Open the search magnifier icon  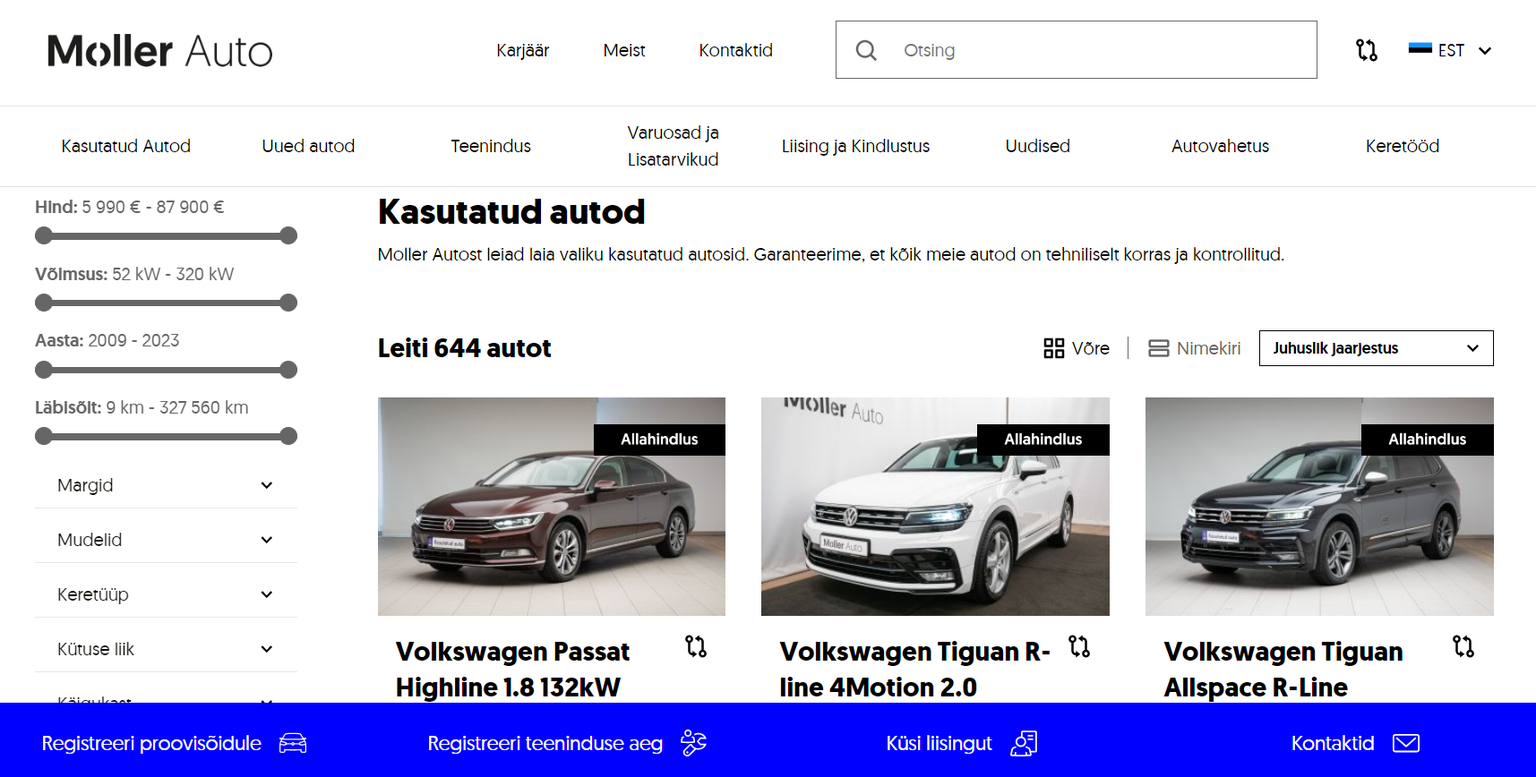(866, 49)
